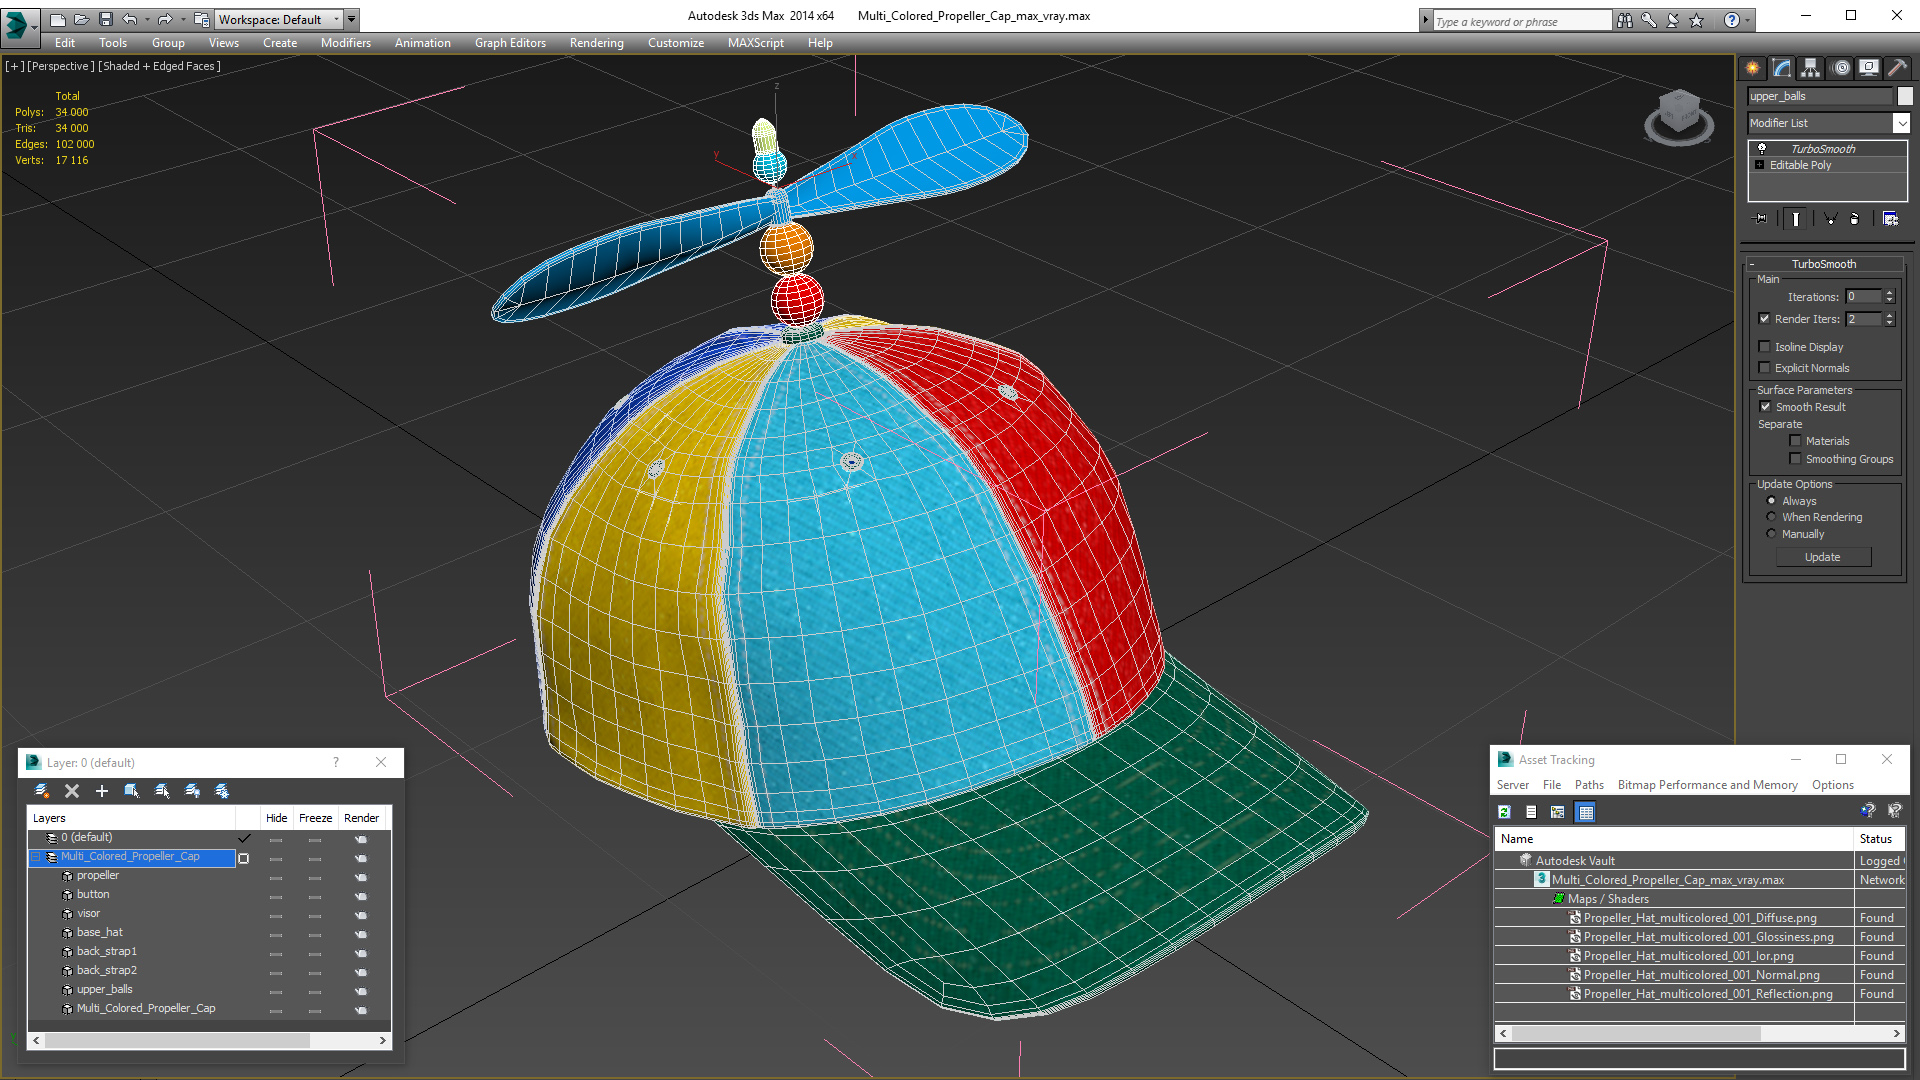Click the Asset Tracking table view icon
1920x1080 pixels.
pos(1586,812)
